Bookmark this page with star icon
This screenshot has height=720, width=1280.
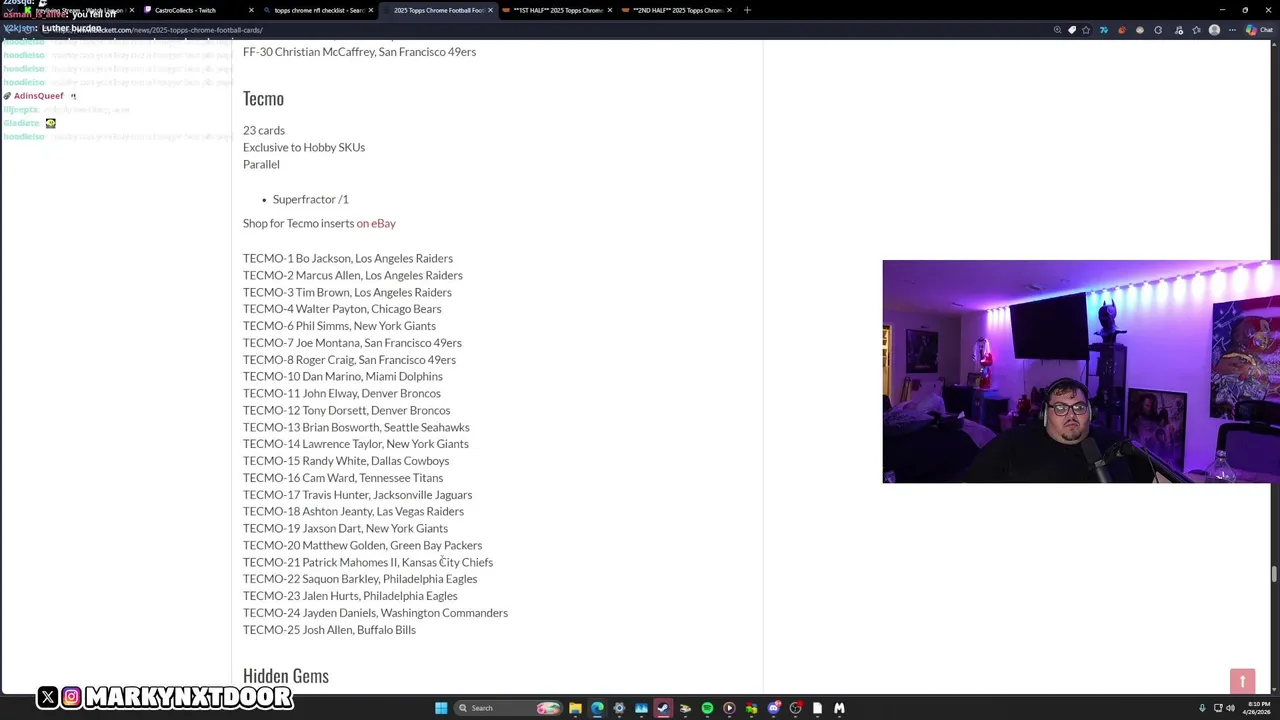(x=1085, y=30)
